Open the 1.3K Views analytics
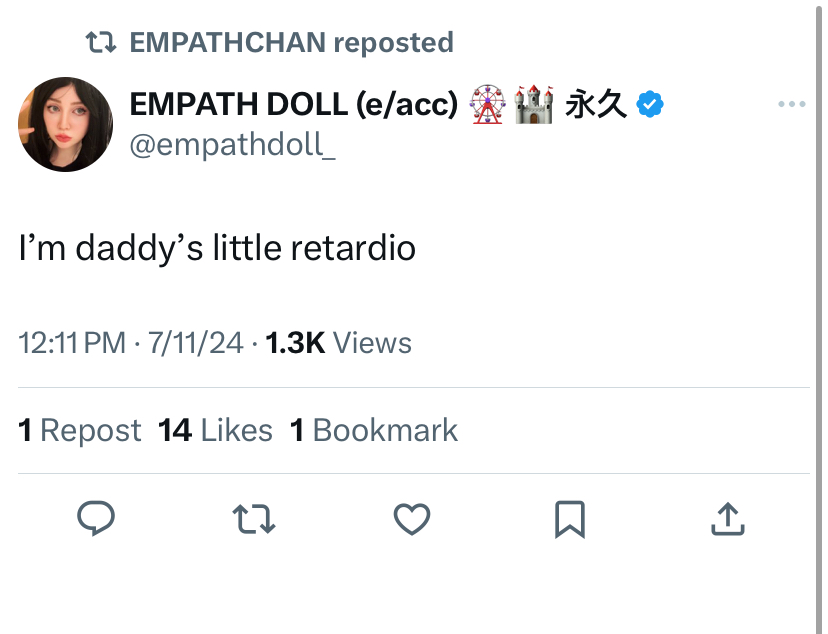828x634 pixels. pyautogui.click(x=338, y=343)
